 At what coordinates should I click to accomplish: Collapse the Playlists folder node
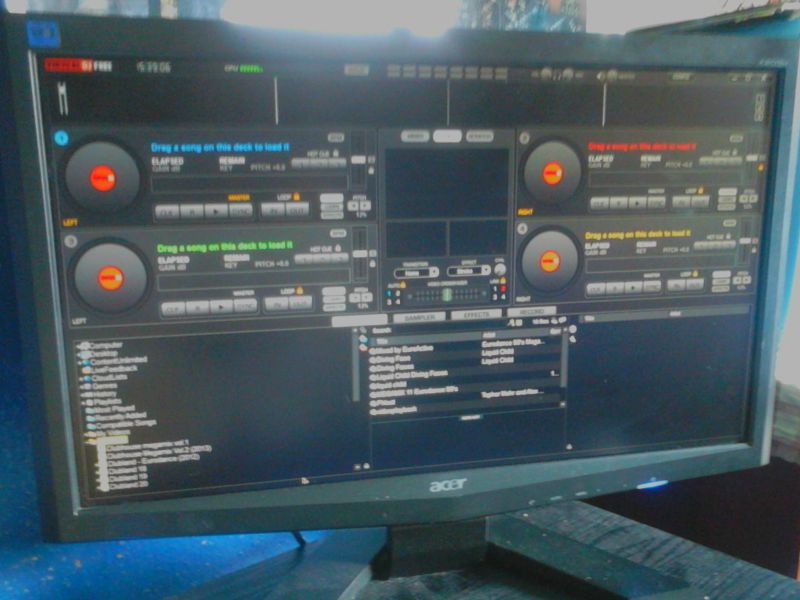tap(83, 403)
